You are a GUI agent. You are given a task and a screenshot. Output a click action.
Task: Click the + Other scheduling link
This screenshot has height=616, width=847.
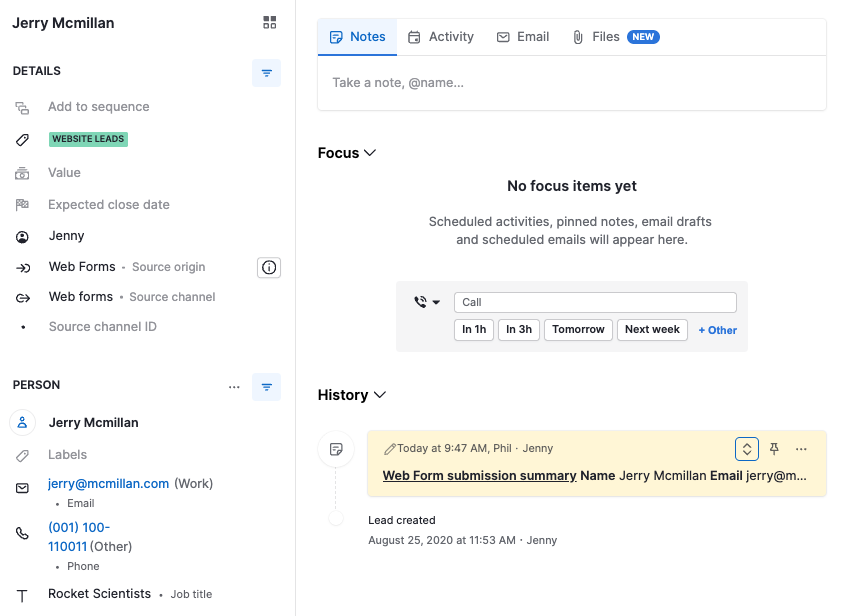(717, 330)
